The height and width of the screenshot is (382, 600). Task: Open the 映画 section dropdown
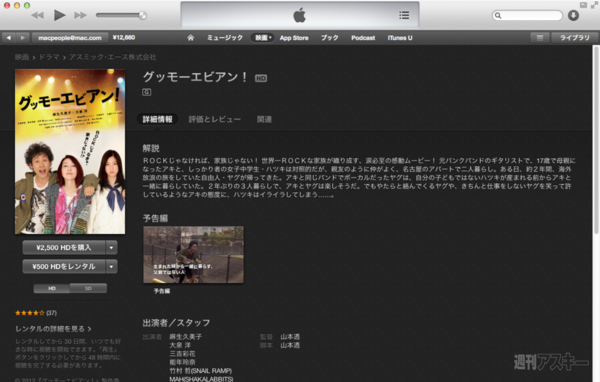(263, 38)
